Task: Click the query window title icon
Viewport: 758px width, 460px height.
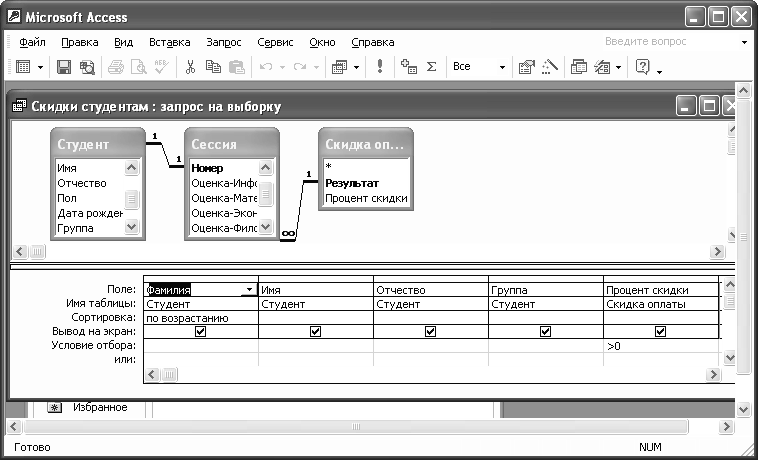Action: tap(19, 106)
